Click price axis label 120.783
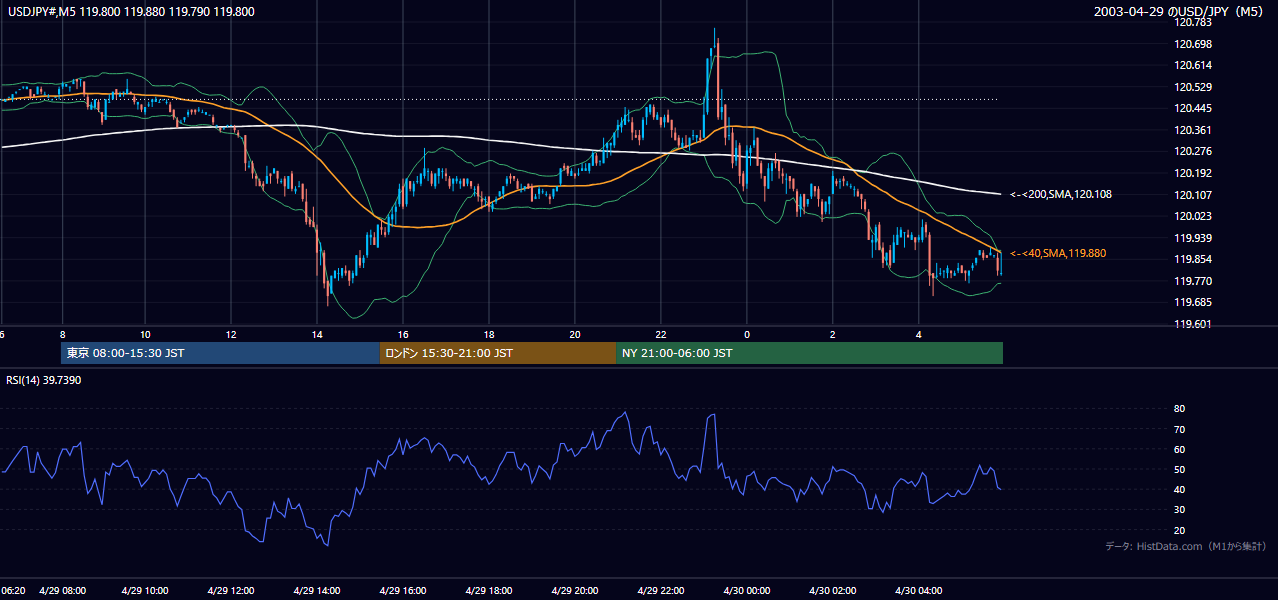Viewport: 1278px width, 600px height. pyautogui.click(x=1195, y=22)
